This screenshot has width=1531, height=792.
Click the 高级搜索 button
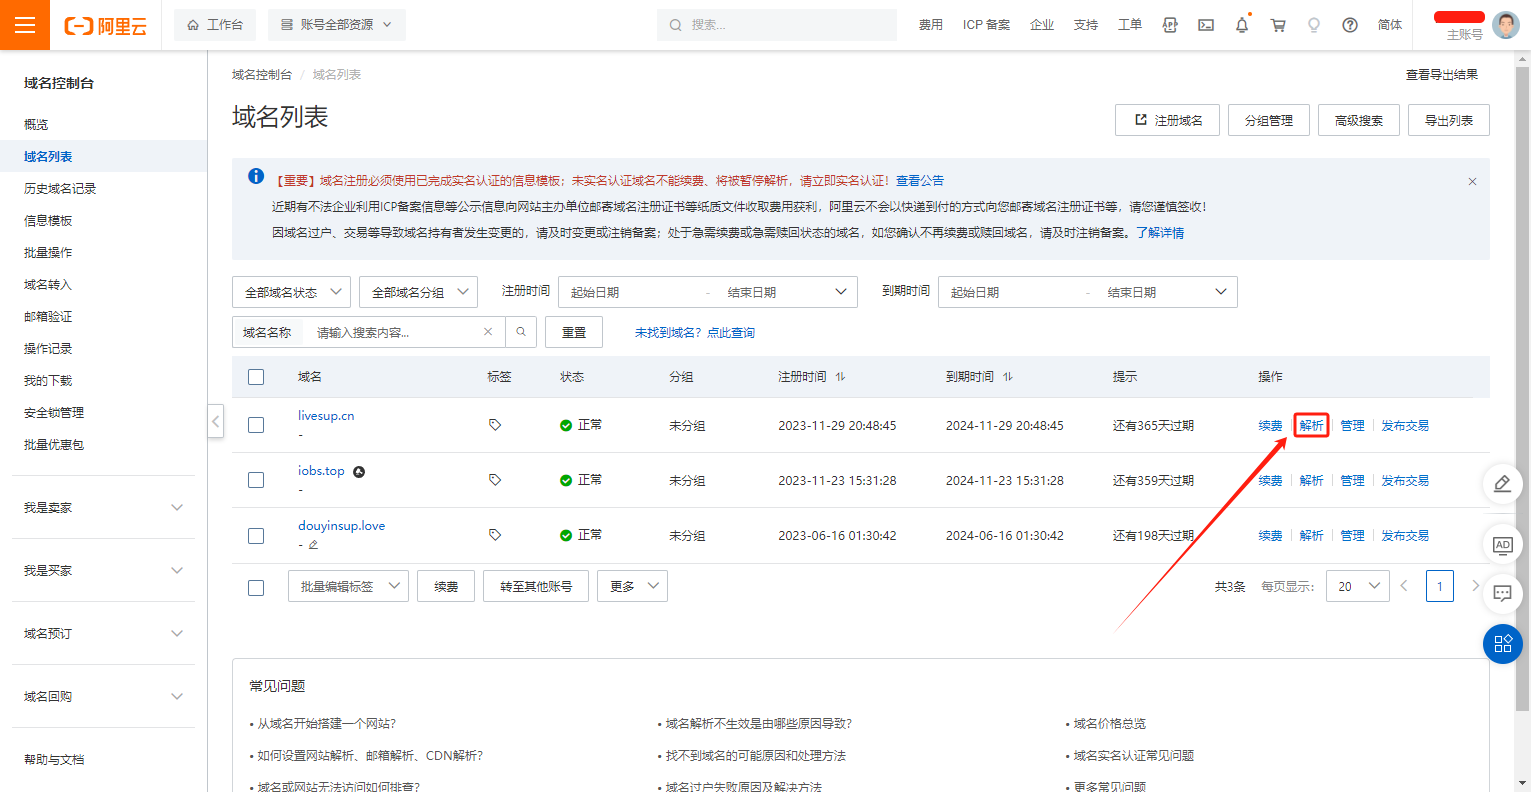tap(1358, 120)
